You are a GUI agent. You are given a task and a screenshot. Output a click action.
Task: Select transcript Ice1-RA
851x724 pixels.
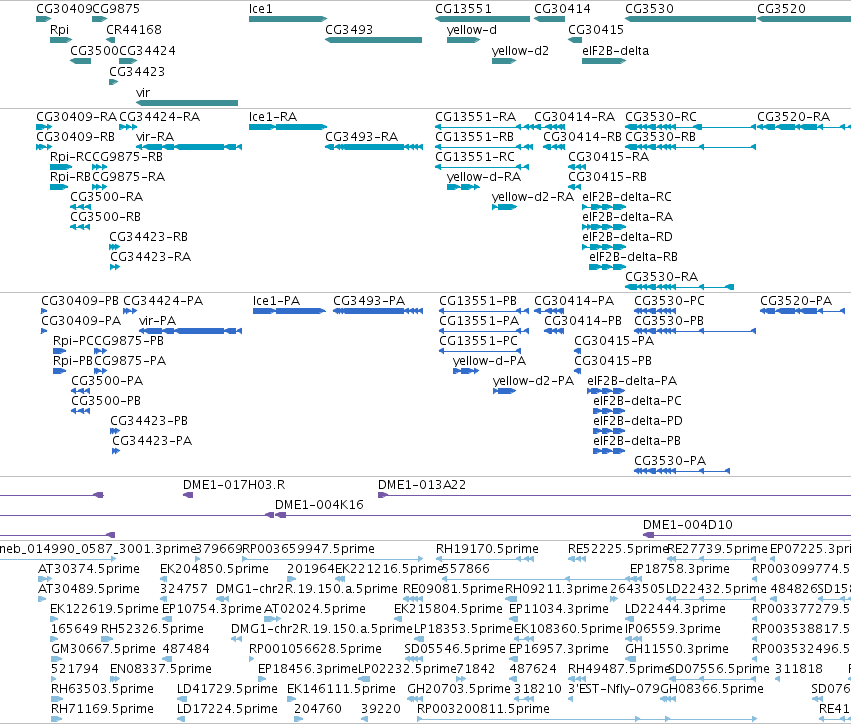click(x=288, y=127)
